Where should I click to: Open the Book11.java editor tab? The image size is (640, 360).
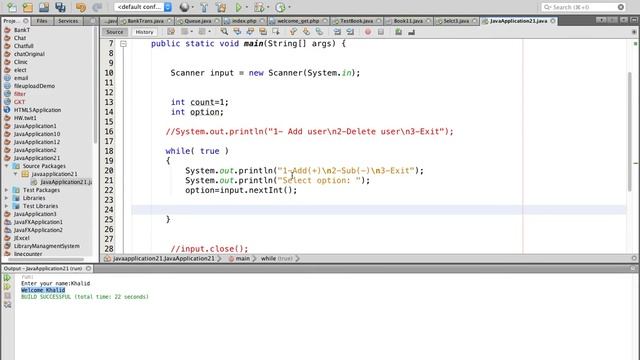tap(408, 21)
